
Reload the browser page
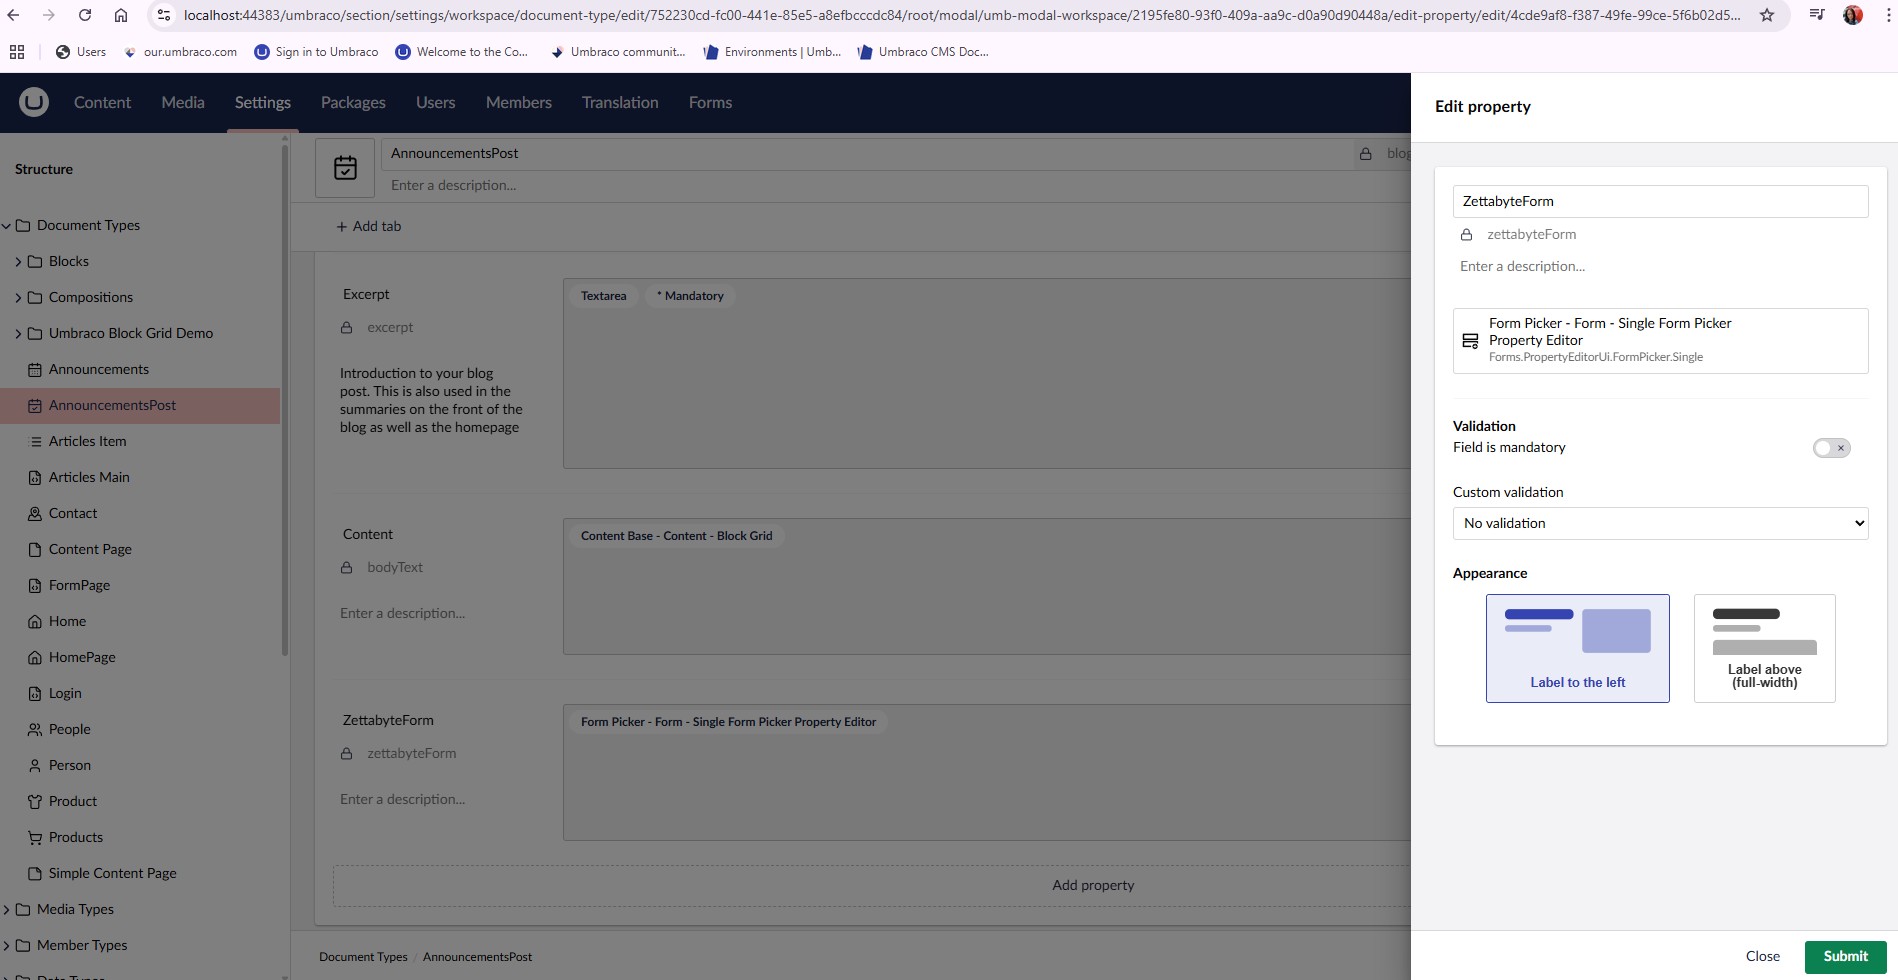85,15
